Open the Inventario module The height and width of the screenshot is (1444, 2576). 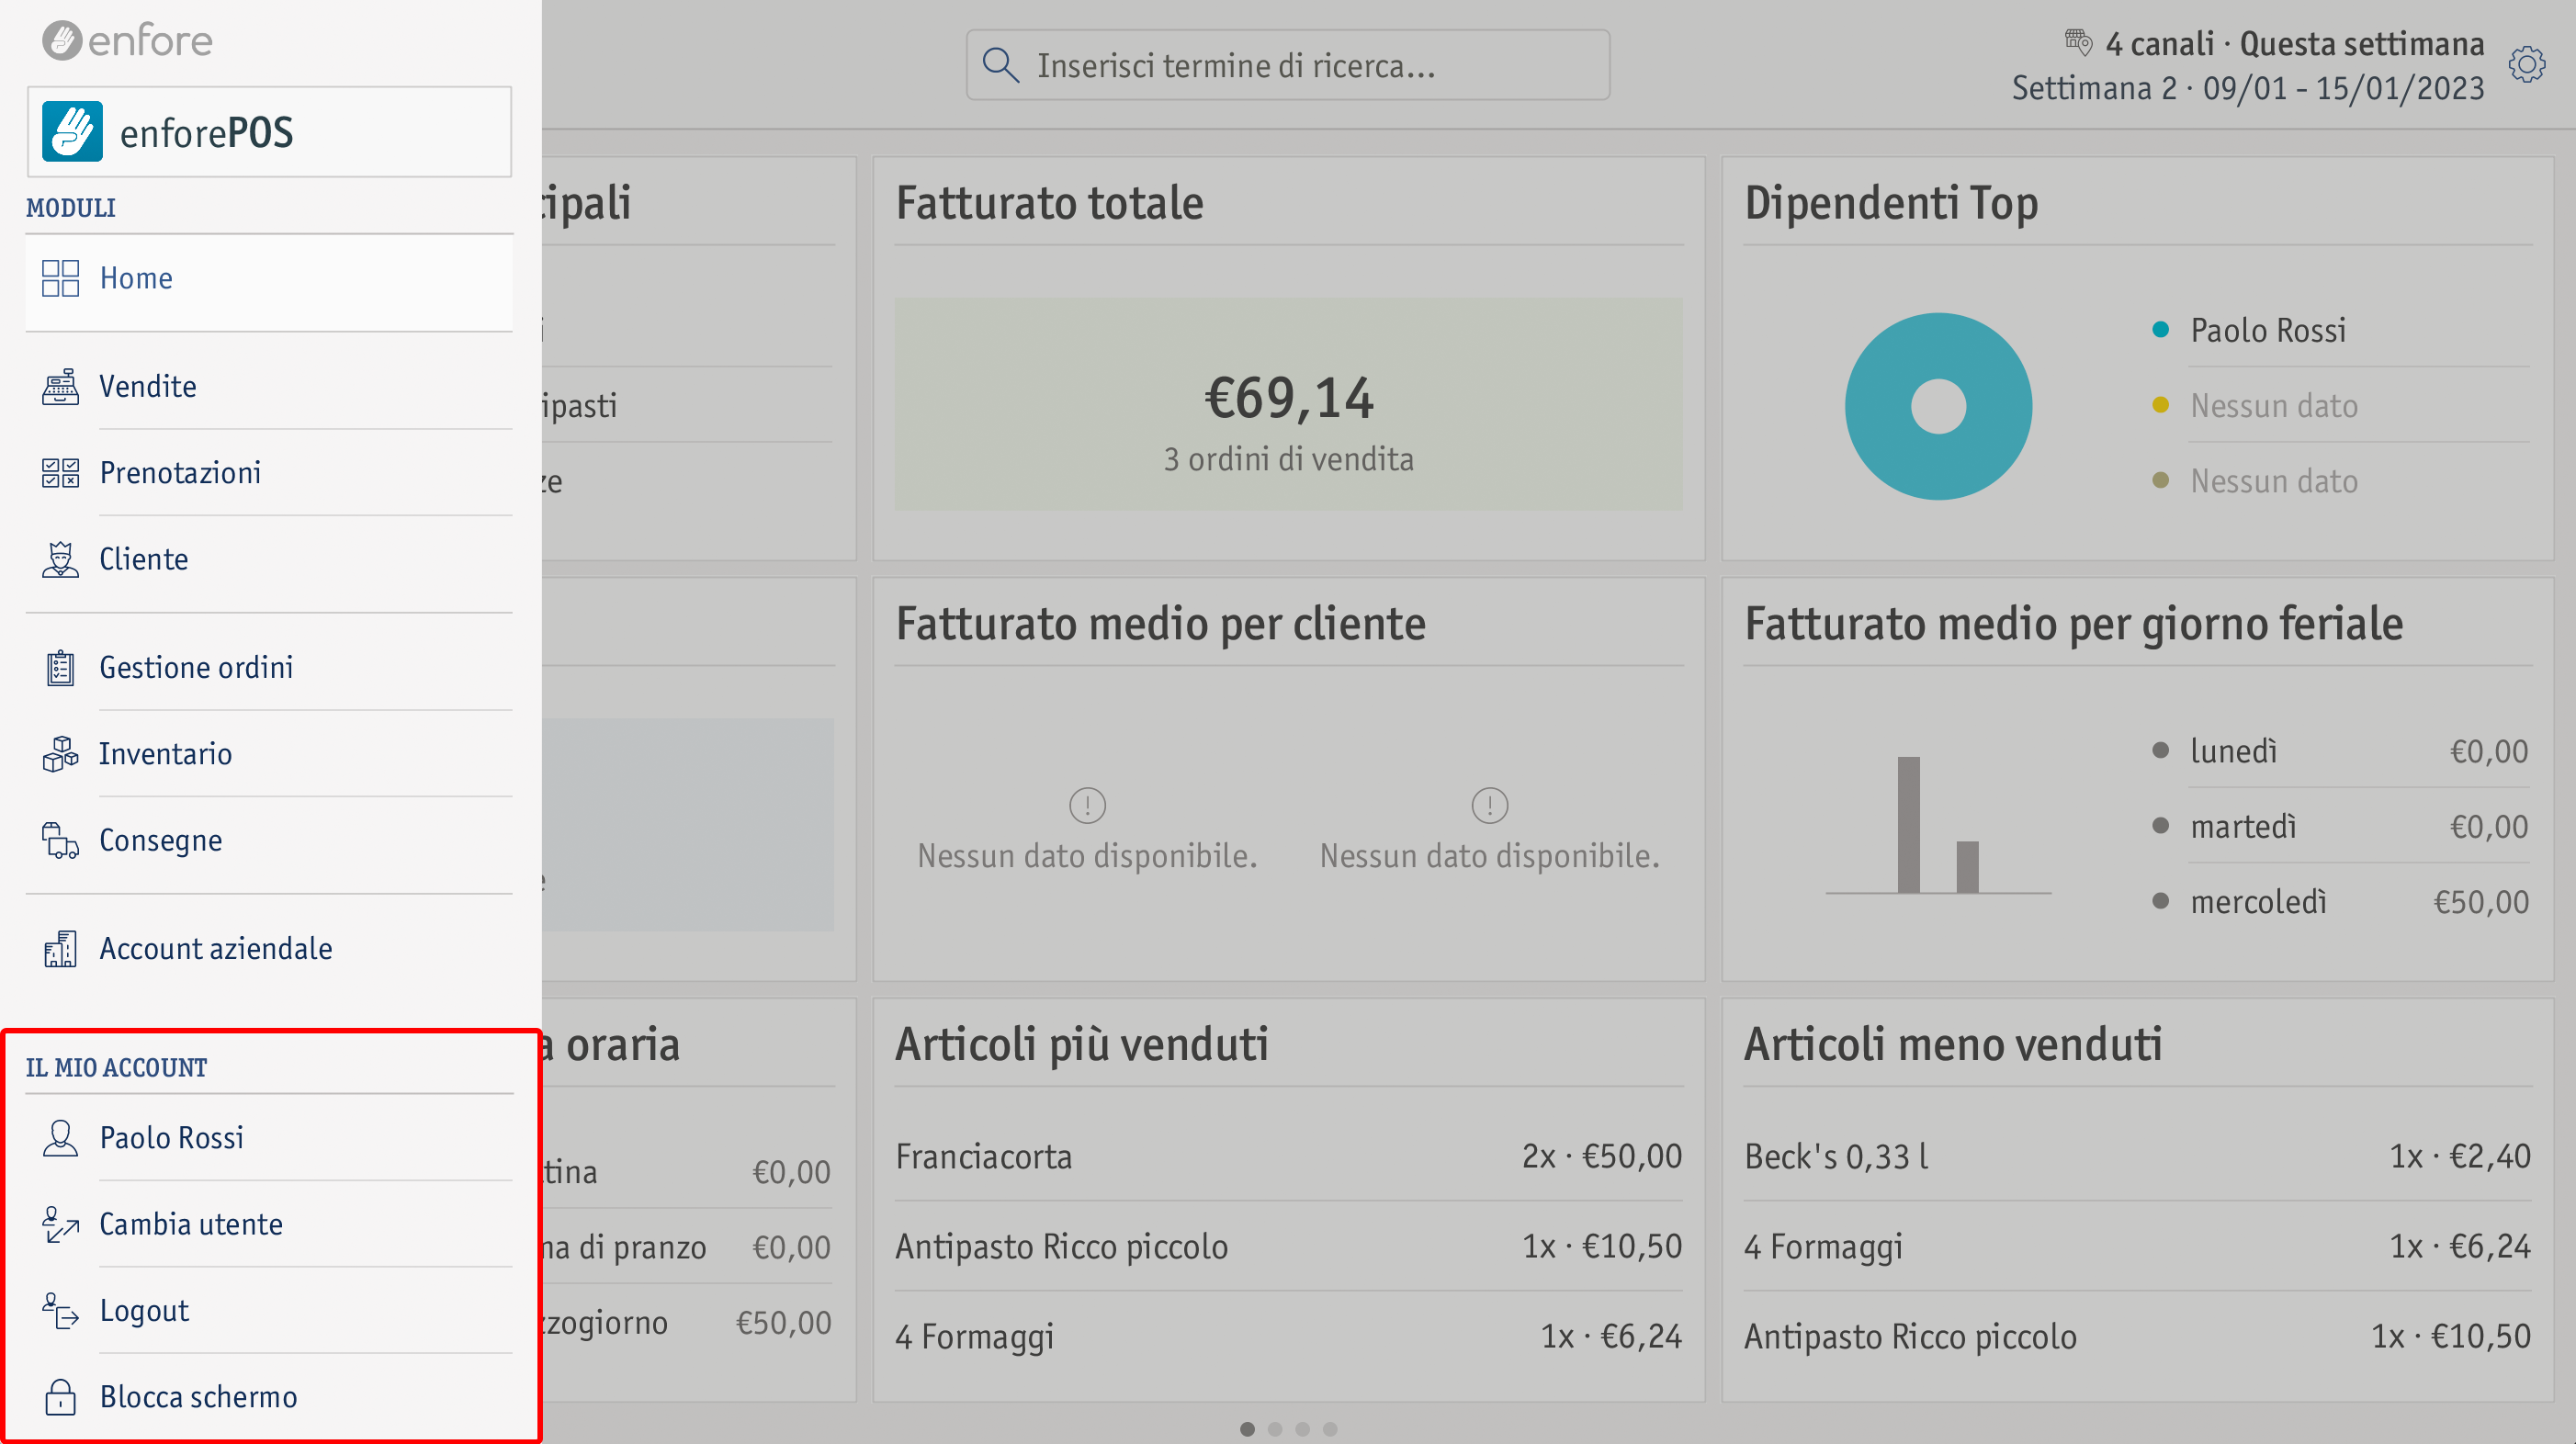click(269, 754)
